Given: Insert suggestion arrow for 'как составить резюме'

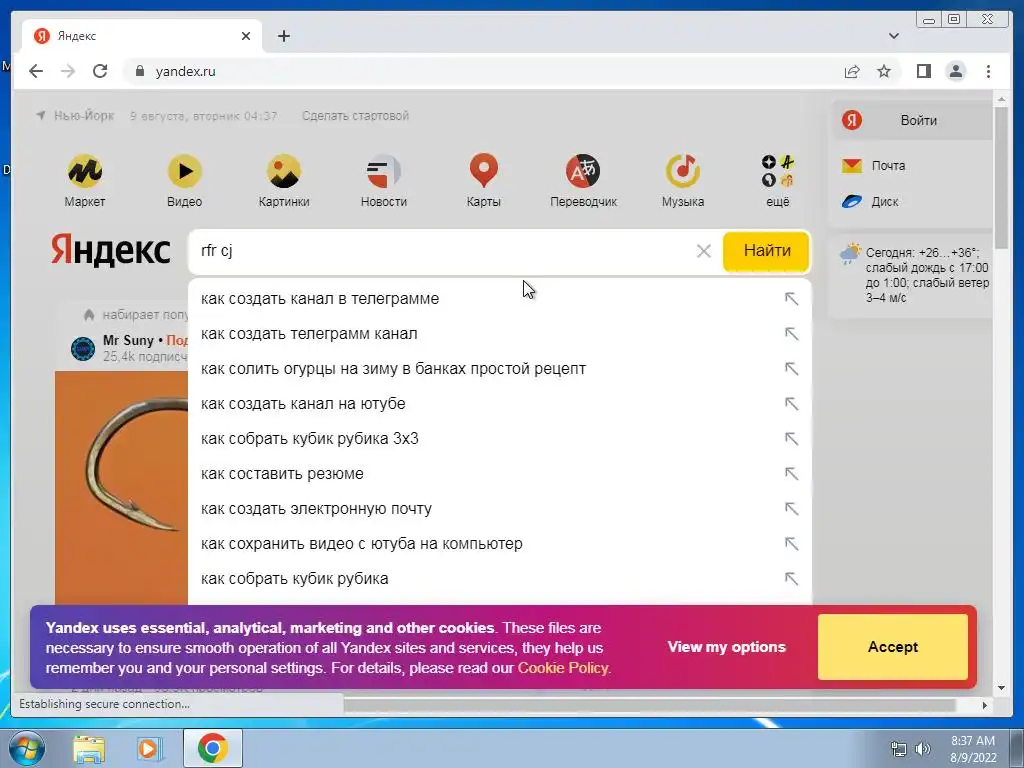Looking at the screenshot, I should click(792, 473).
